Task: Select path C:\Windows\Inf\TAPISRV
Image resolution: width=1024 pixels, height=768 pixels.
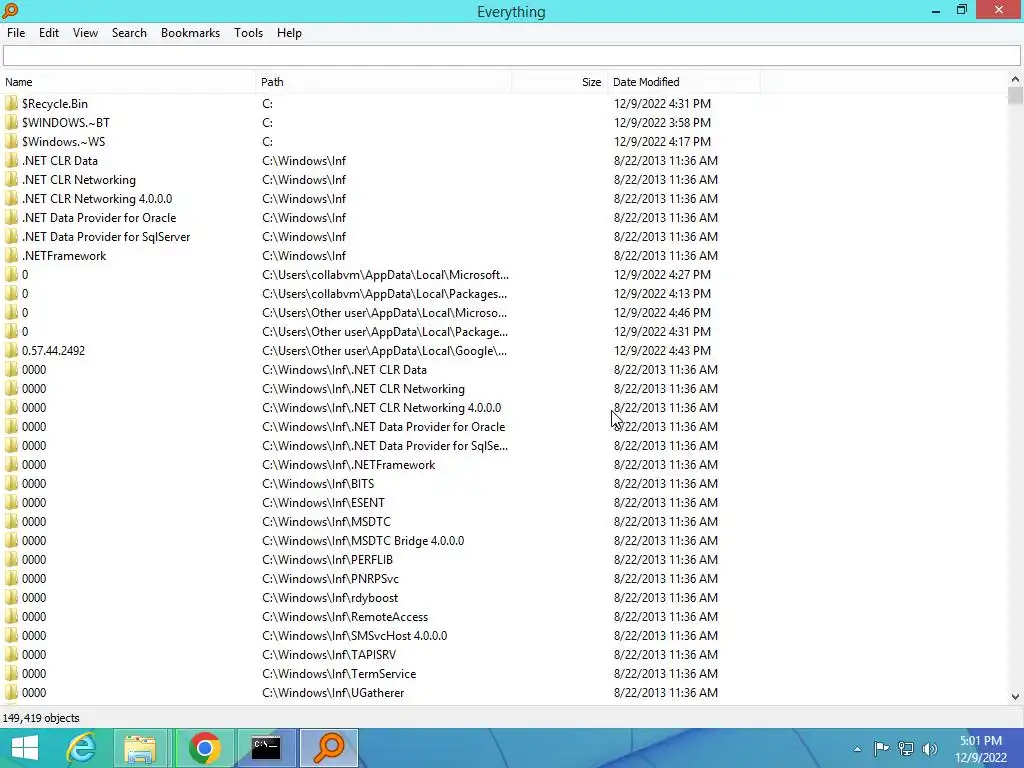Action: coord(329,654)
